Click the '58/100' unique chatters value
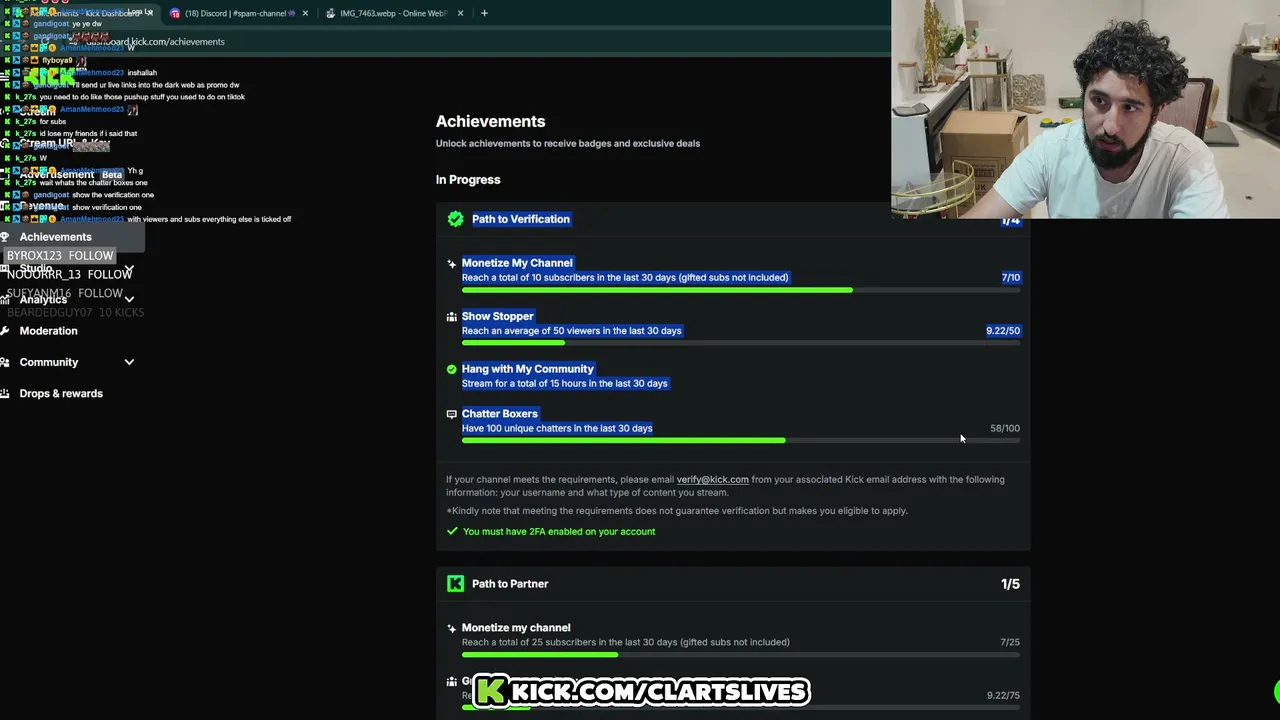The width and height of the screenshot is (1280, 720). (x=1005, y=428)
